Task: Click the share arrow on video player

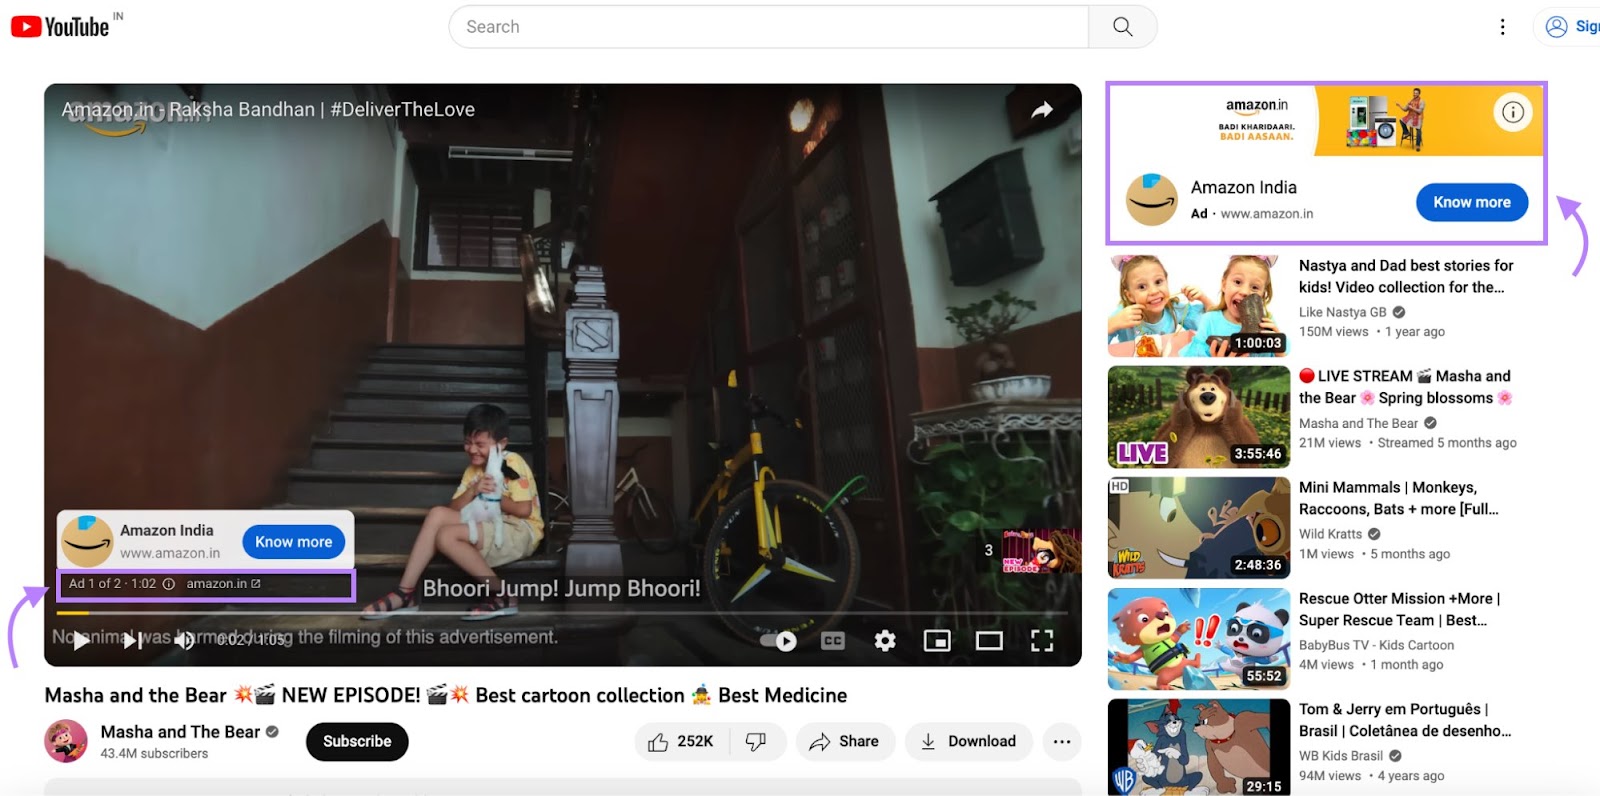Action: pyautogui.click(x=1042, y=110)
